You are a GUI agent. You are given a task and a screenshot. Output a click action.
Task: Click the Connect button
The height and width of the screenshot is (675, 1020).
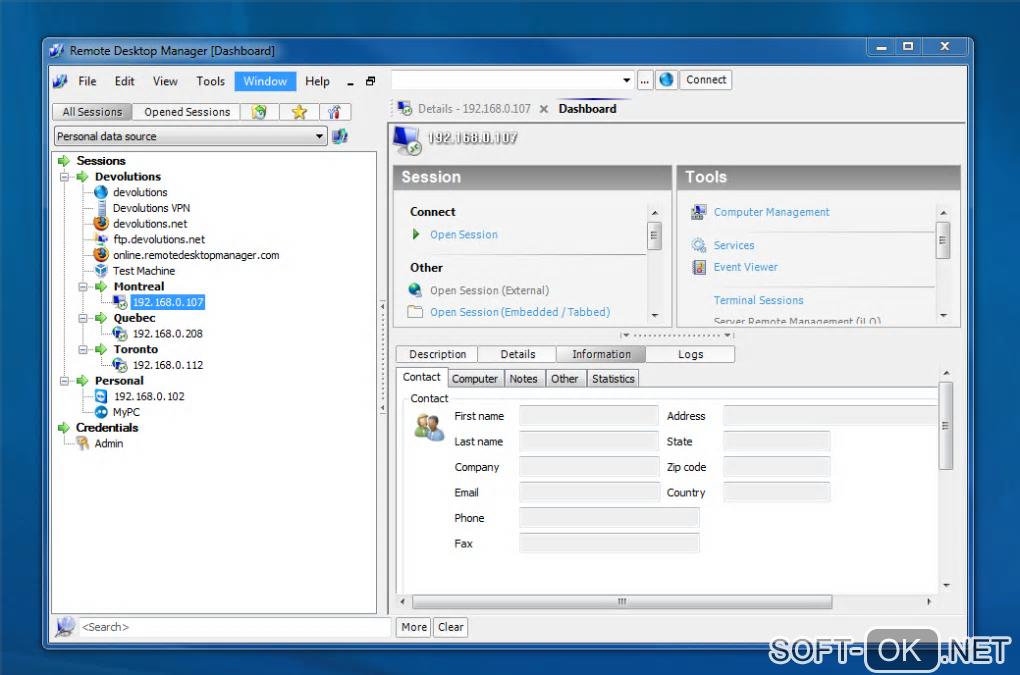pos(706,80)
